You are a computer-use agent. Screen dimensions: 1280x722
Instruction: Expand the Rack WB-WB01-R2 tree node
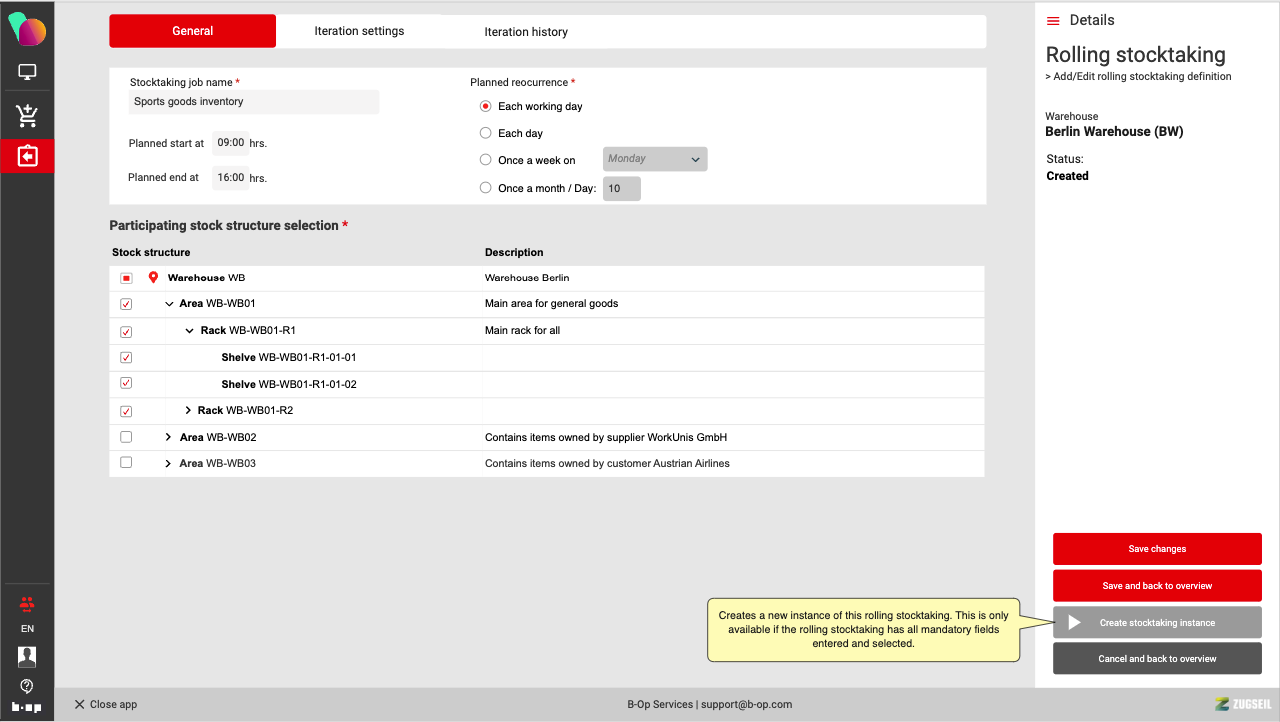click(188, 411)
